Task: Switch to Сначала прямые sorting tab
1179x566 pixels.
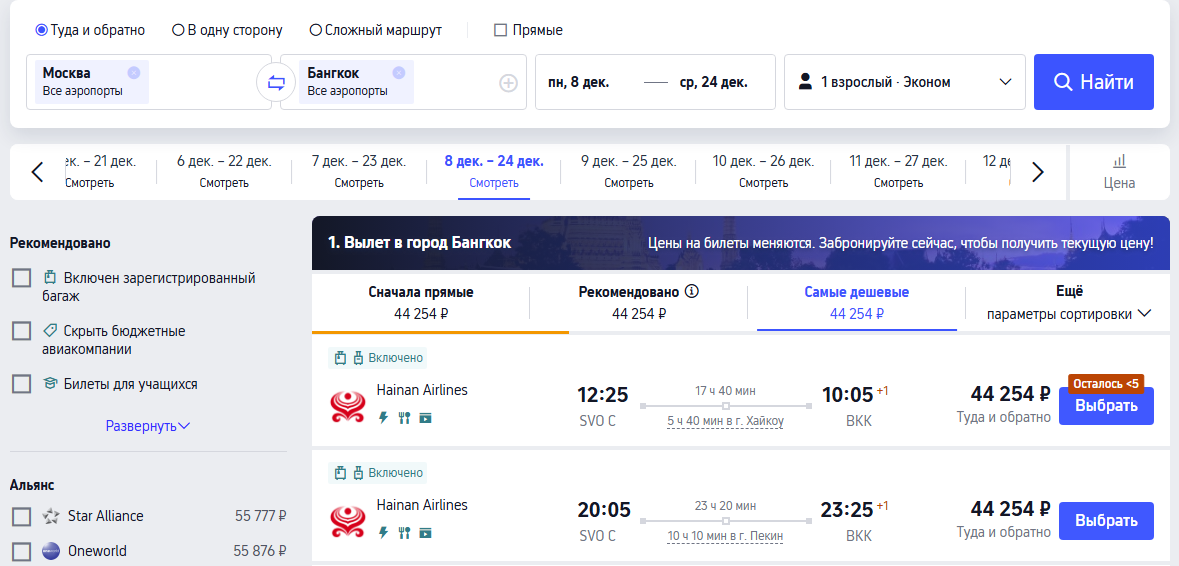Action: point(421,303)
